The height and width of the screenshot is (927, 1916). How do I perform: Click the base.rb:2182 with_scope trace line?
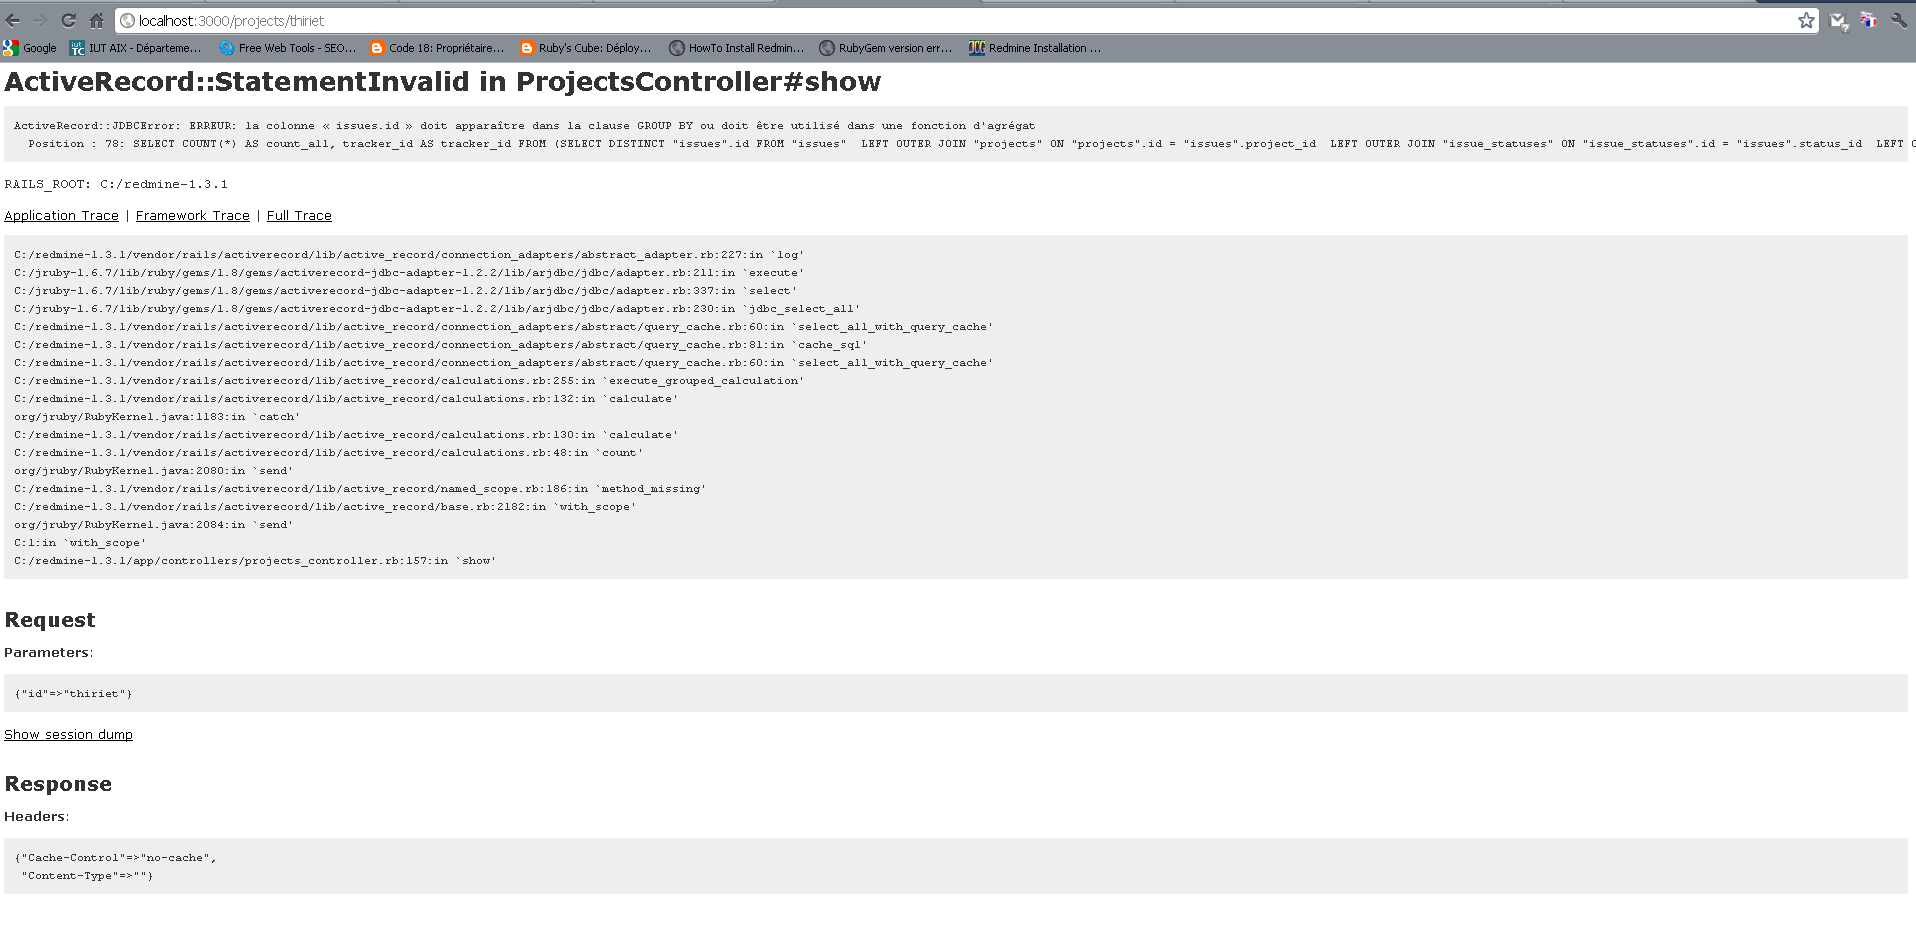point(325,507)
